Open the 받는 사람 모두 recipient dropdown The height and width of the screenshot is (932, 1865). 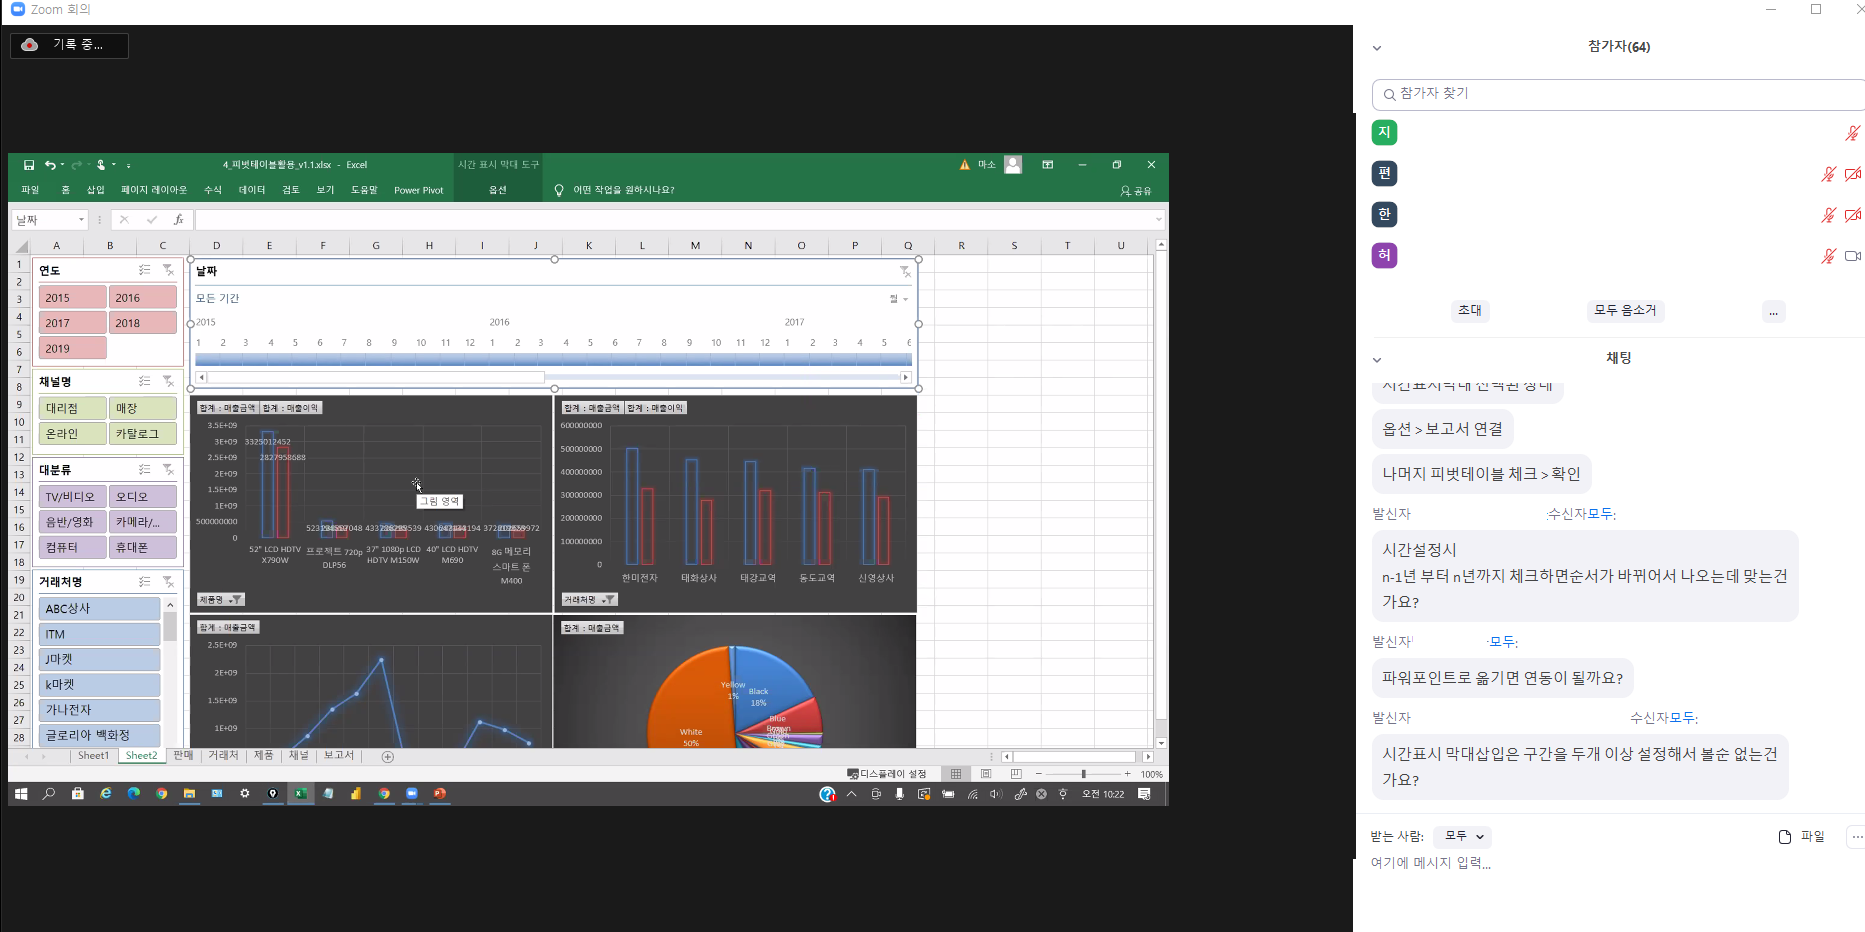tap(1462, 836)
